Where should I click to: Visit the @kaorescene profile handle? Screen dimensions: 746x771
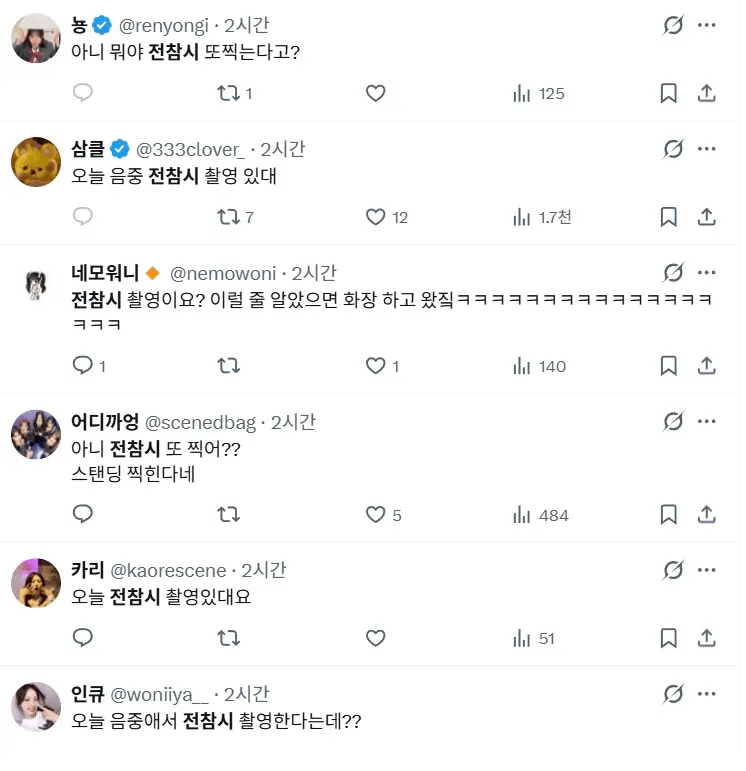click(168, 570)
